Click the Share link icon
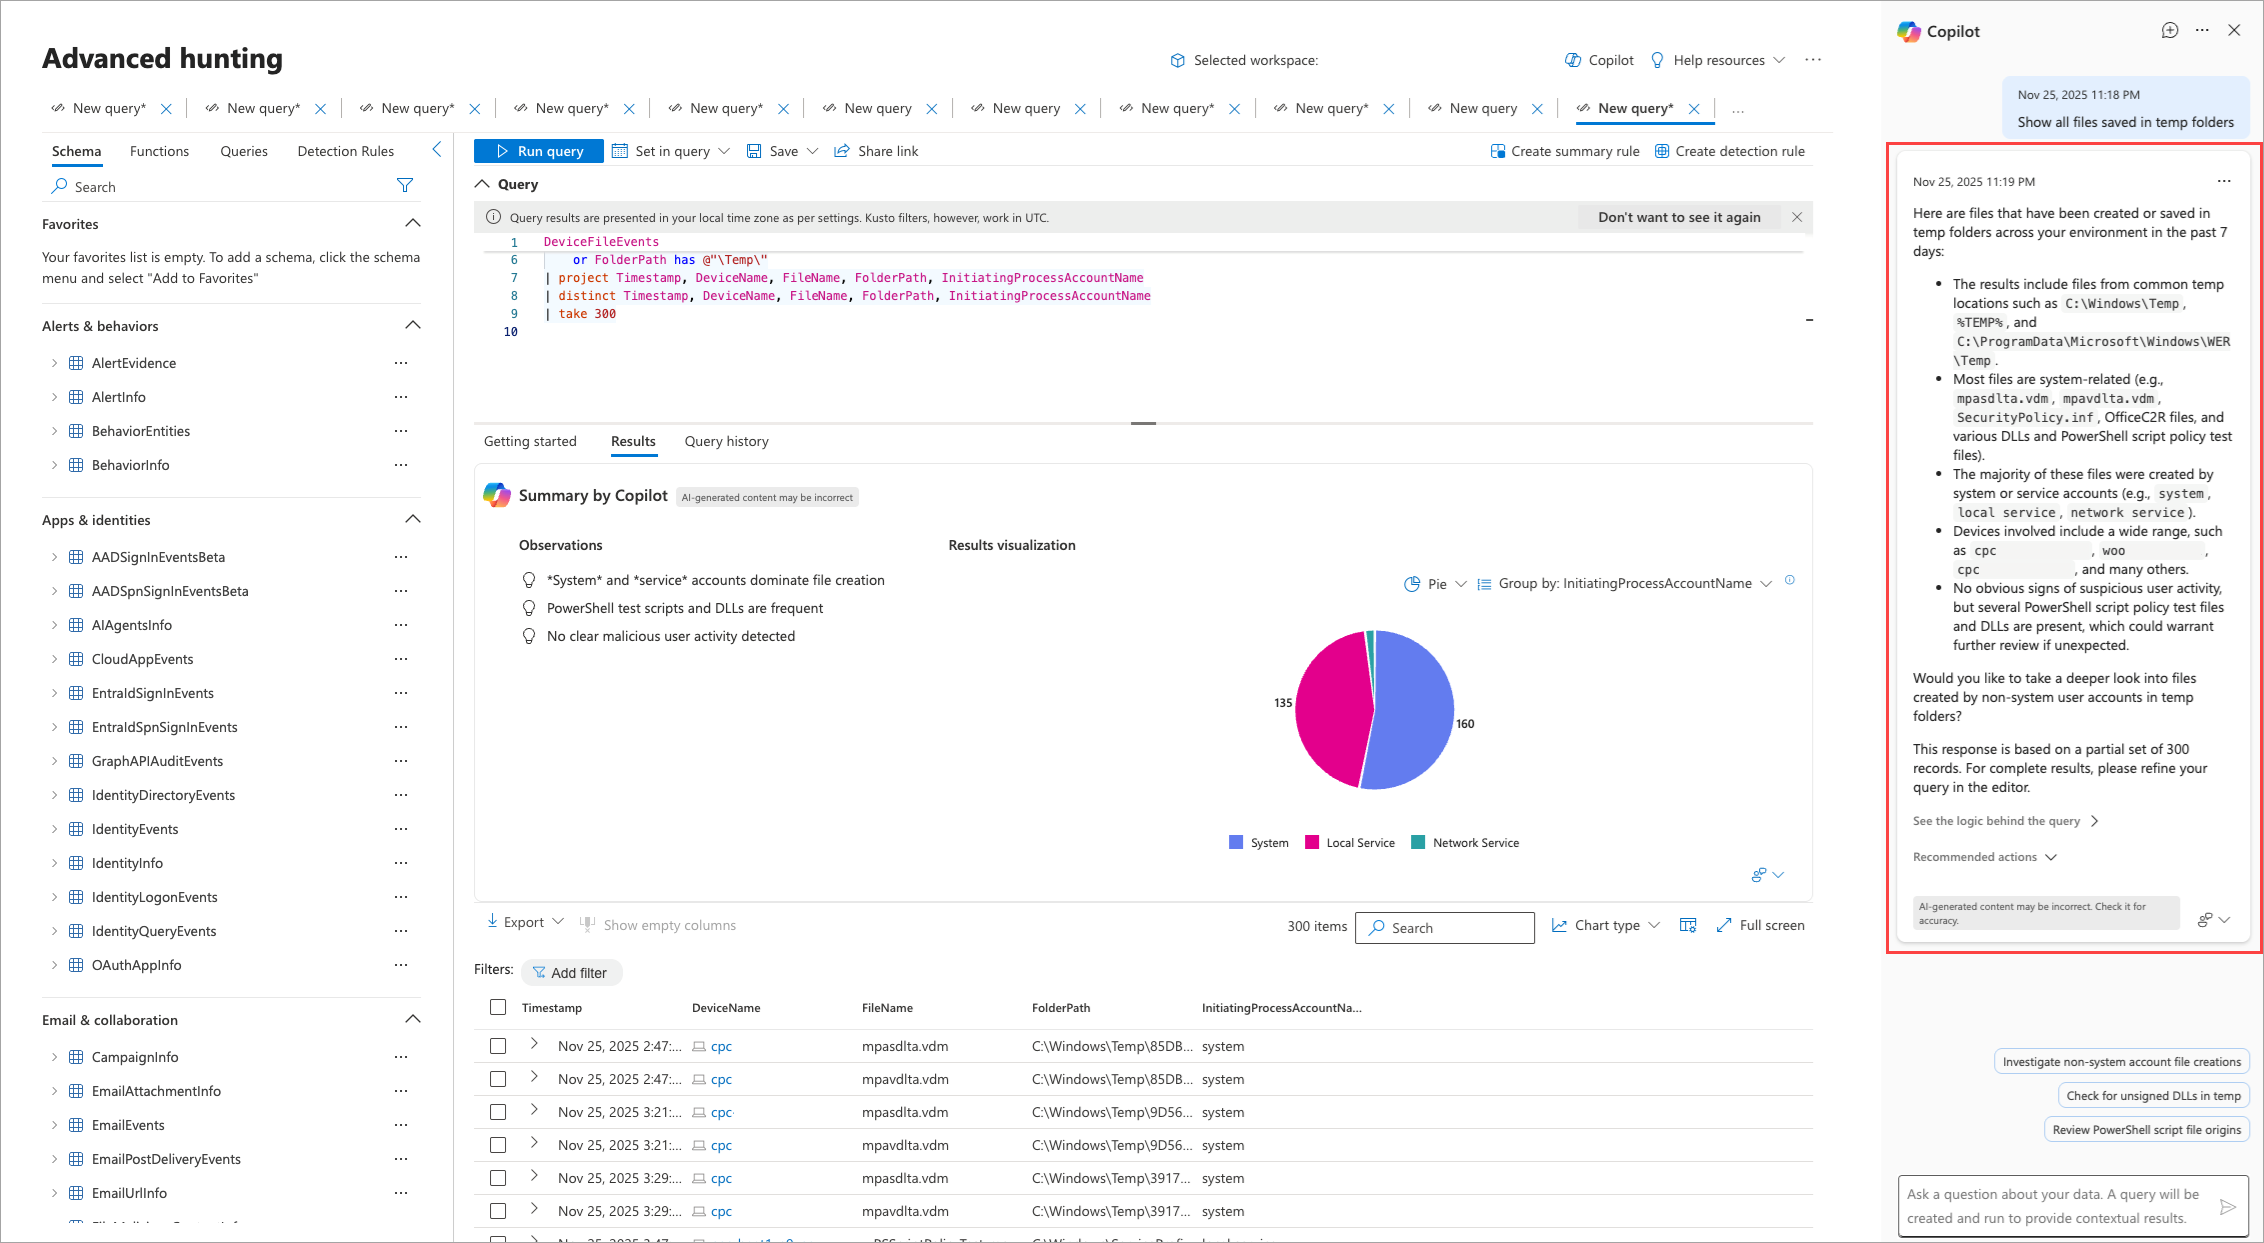 pyautogui.click(x=842, y=151)
